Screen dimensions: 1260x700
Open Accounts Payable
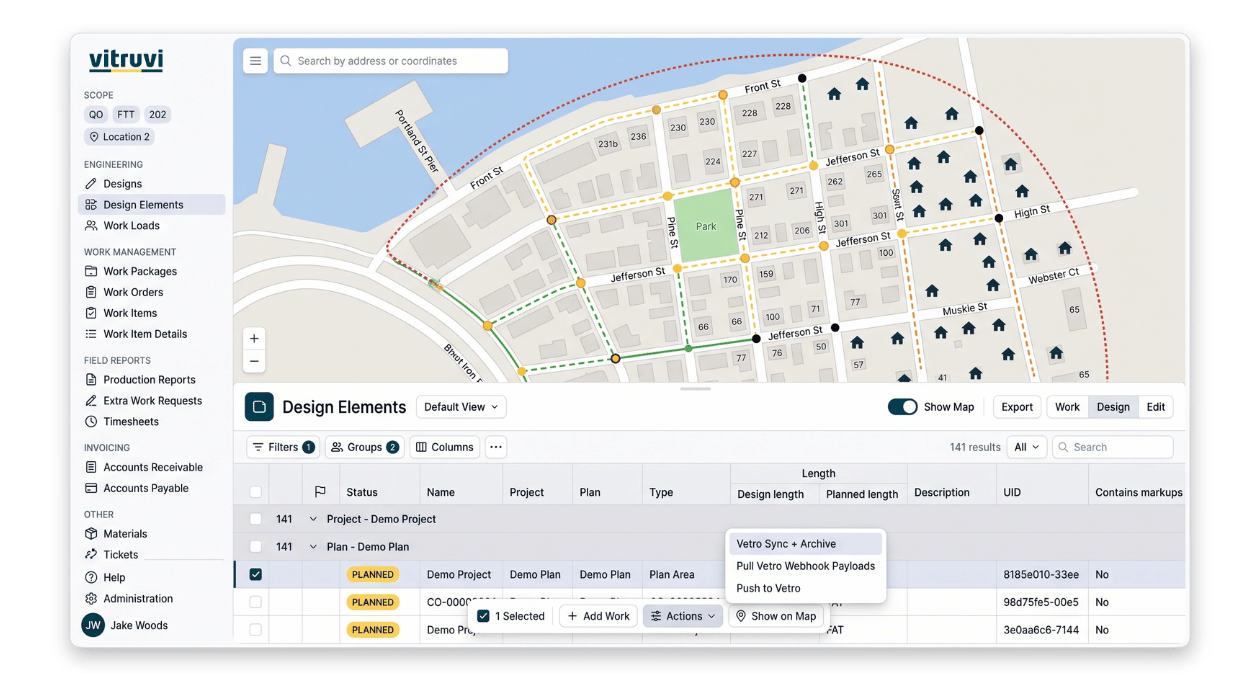pyautogui.click(x=146, y=488)
